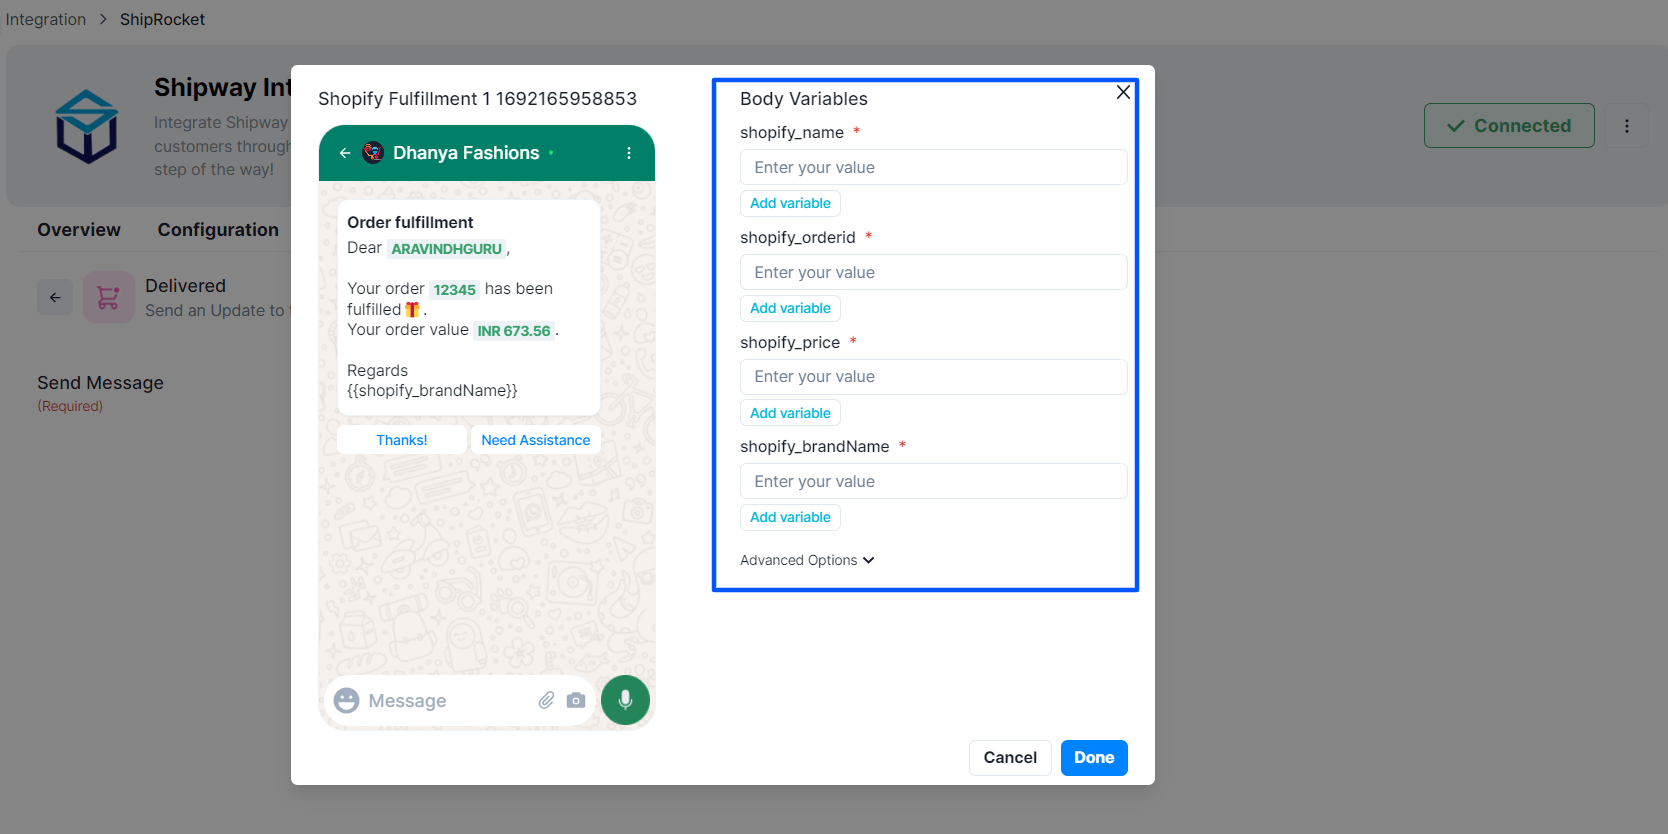Open the three-dot menu in chat preview header
This screenshot has height=834, width=1668.
pos(629,153)
